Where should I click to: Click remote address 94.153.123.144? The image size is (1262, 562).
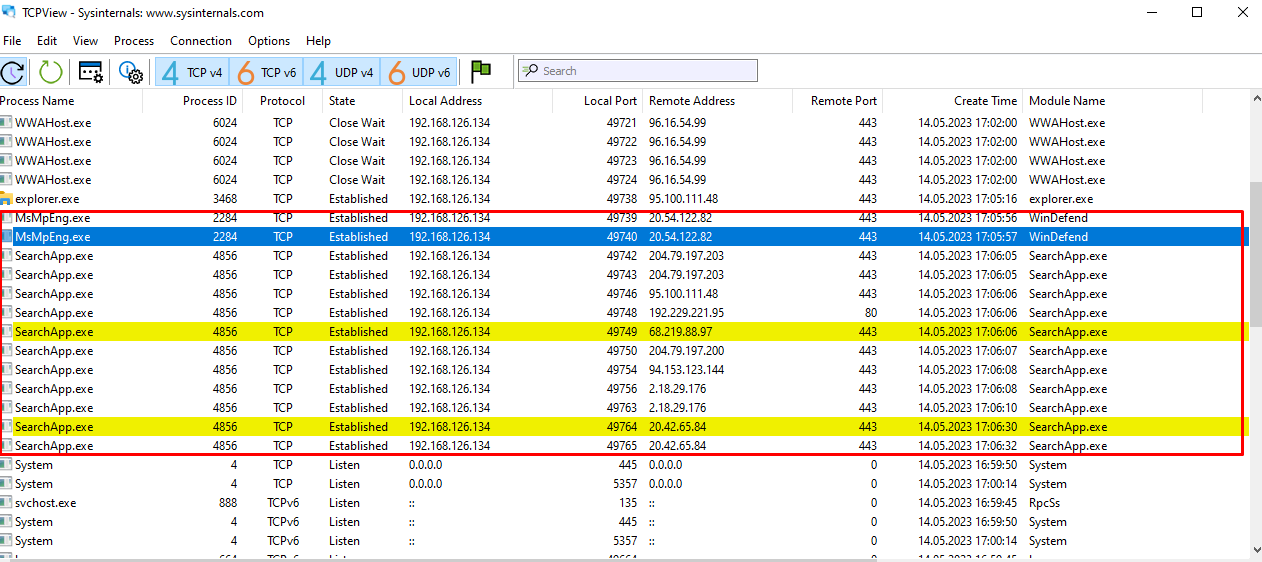click(686, 370)
